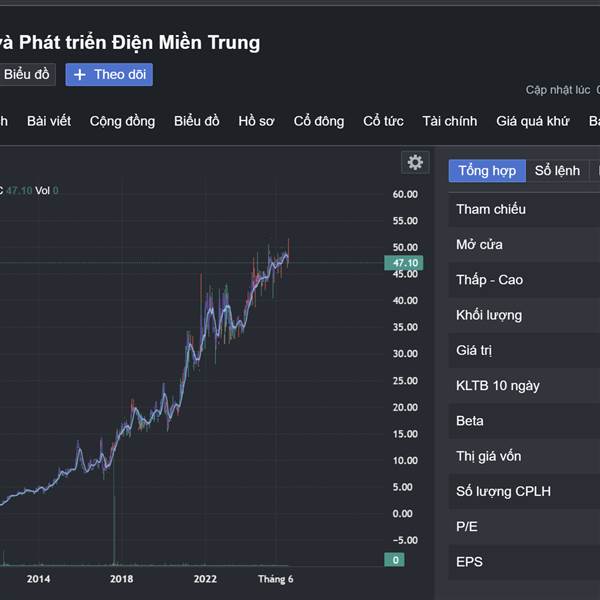Screen dimensions: 600x600
Task: Open Tài chính tab
Action: click(x=449, y=121)
